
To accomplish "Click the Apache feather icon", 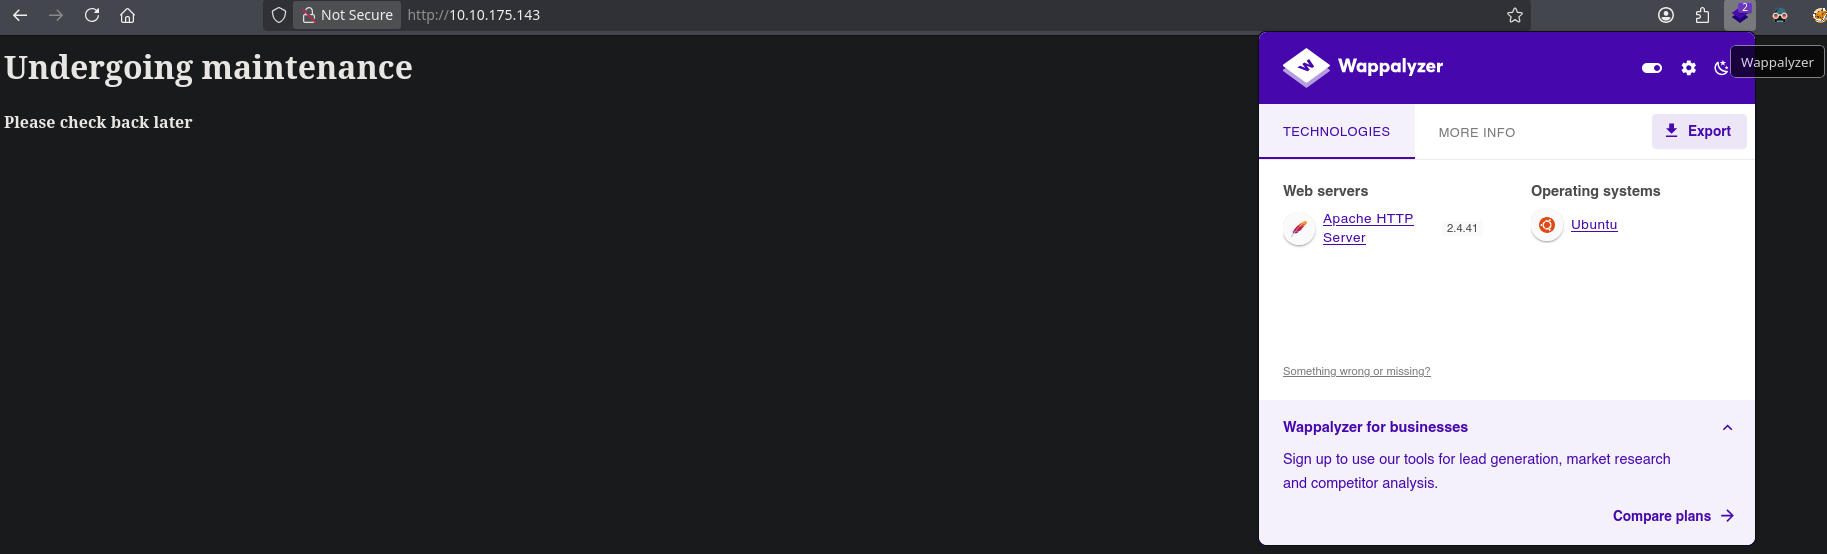I will tap(1299, 228).
